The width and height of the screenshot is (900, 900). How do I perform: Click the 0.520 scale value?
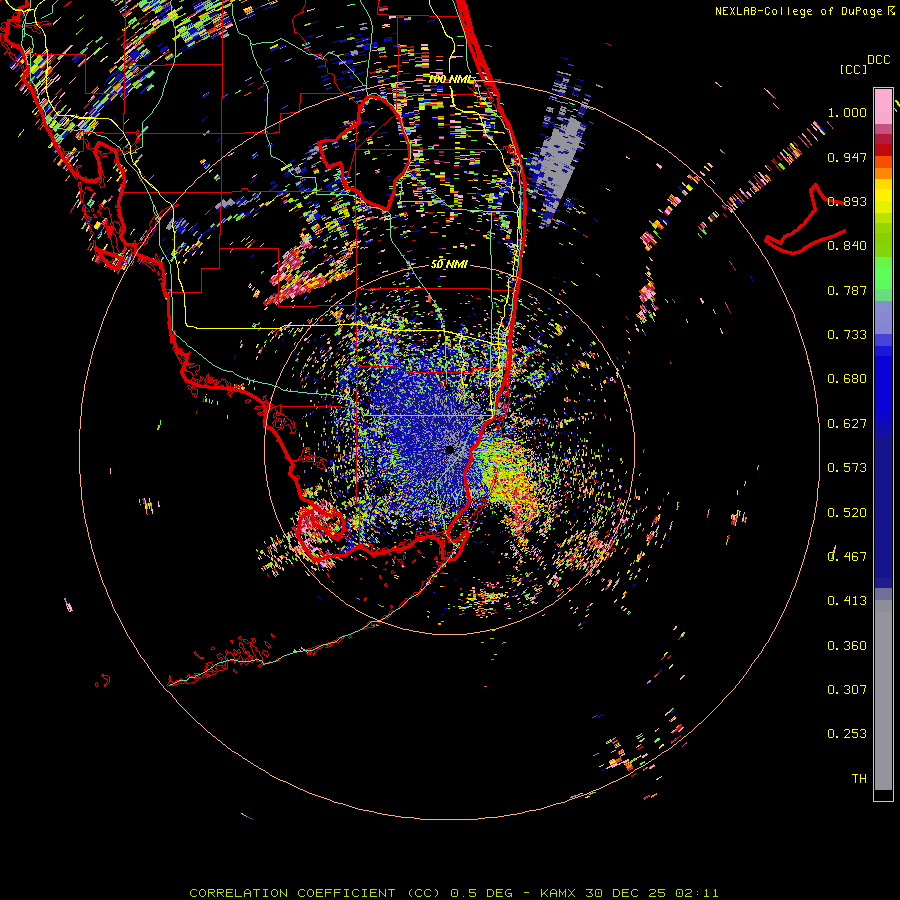pyautogui.click(x=847, y=513)
